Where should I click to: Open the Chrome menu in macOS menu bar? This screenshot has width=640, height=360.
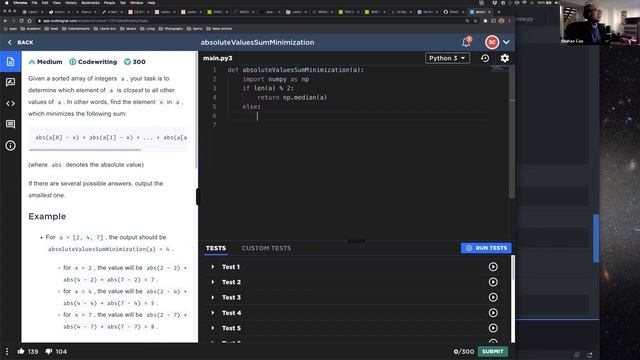click(x=20, y=2)
